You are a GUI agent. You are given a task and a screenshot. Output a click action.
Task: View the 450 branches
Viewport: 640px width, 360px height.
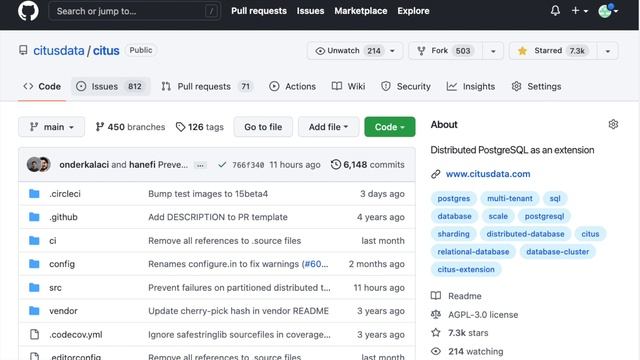(x=130, y=127)
